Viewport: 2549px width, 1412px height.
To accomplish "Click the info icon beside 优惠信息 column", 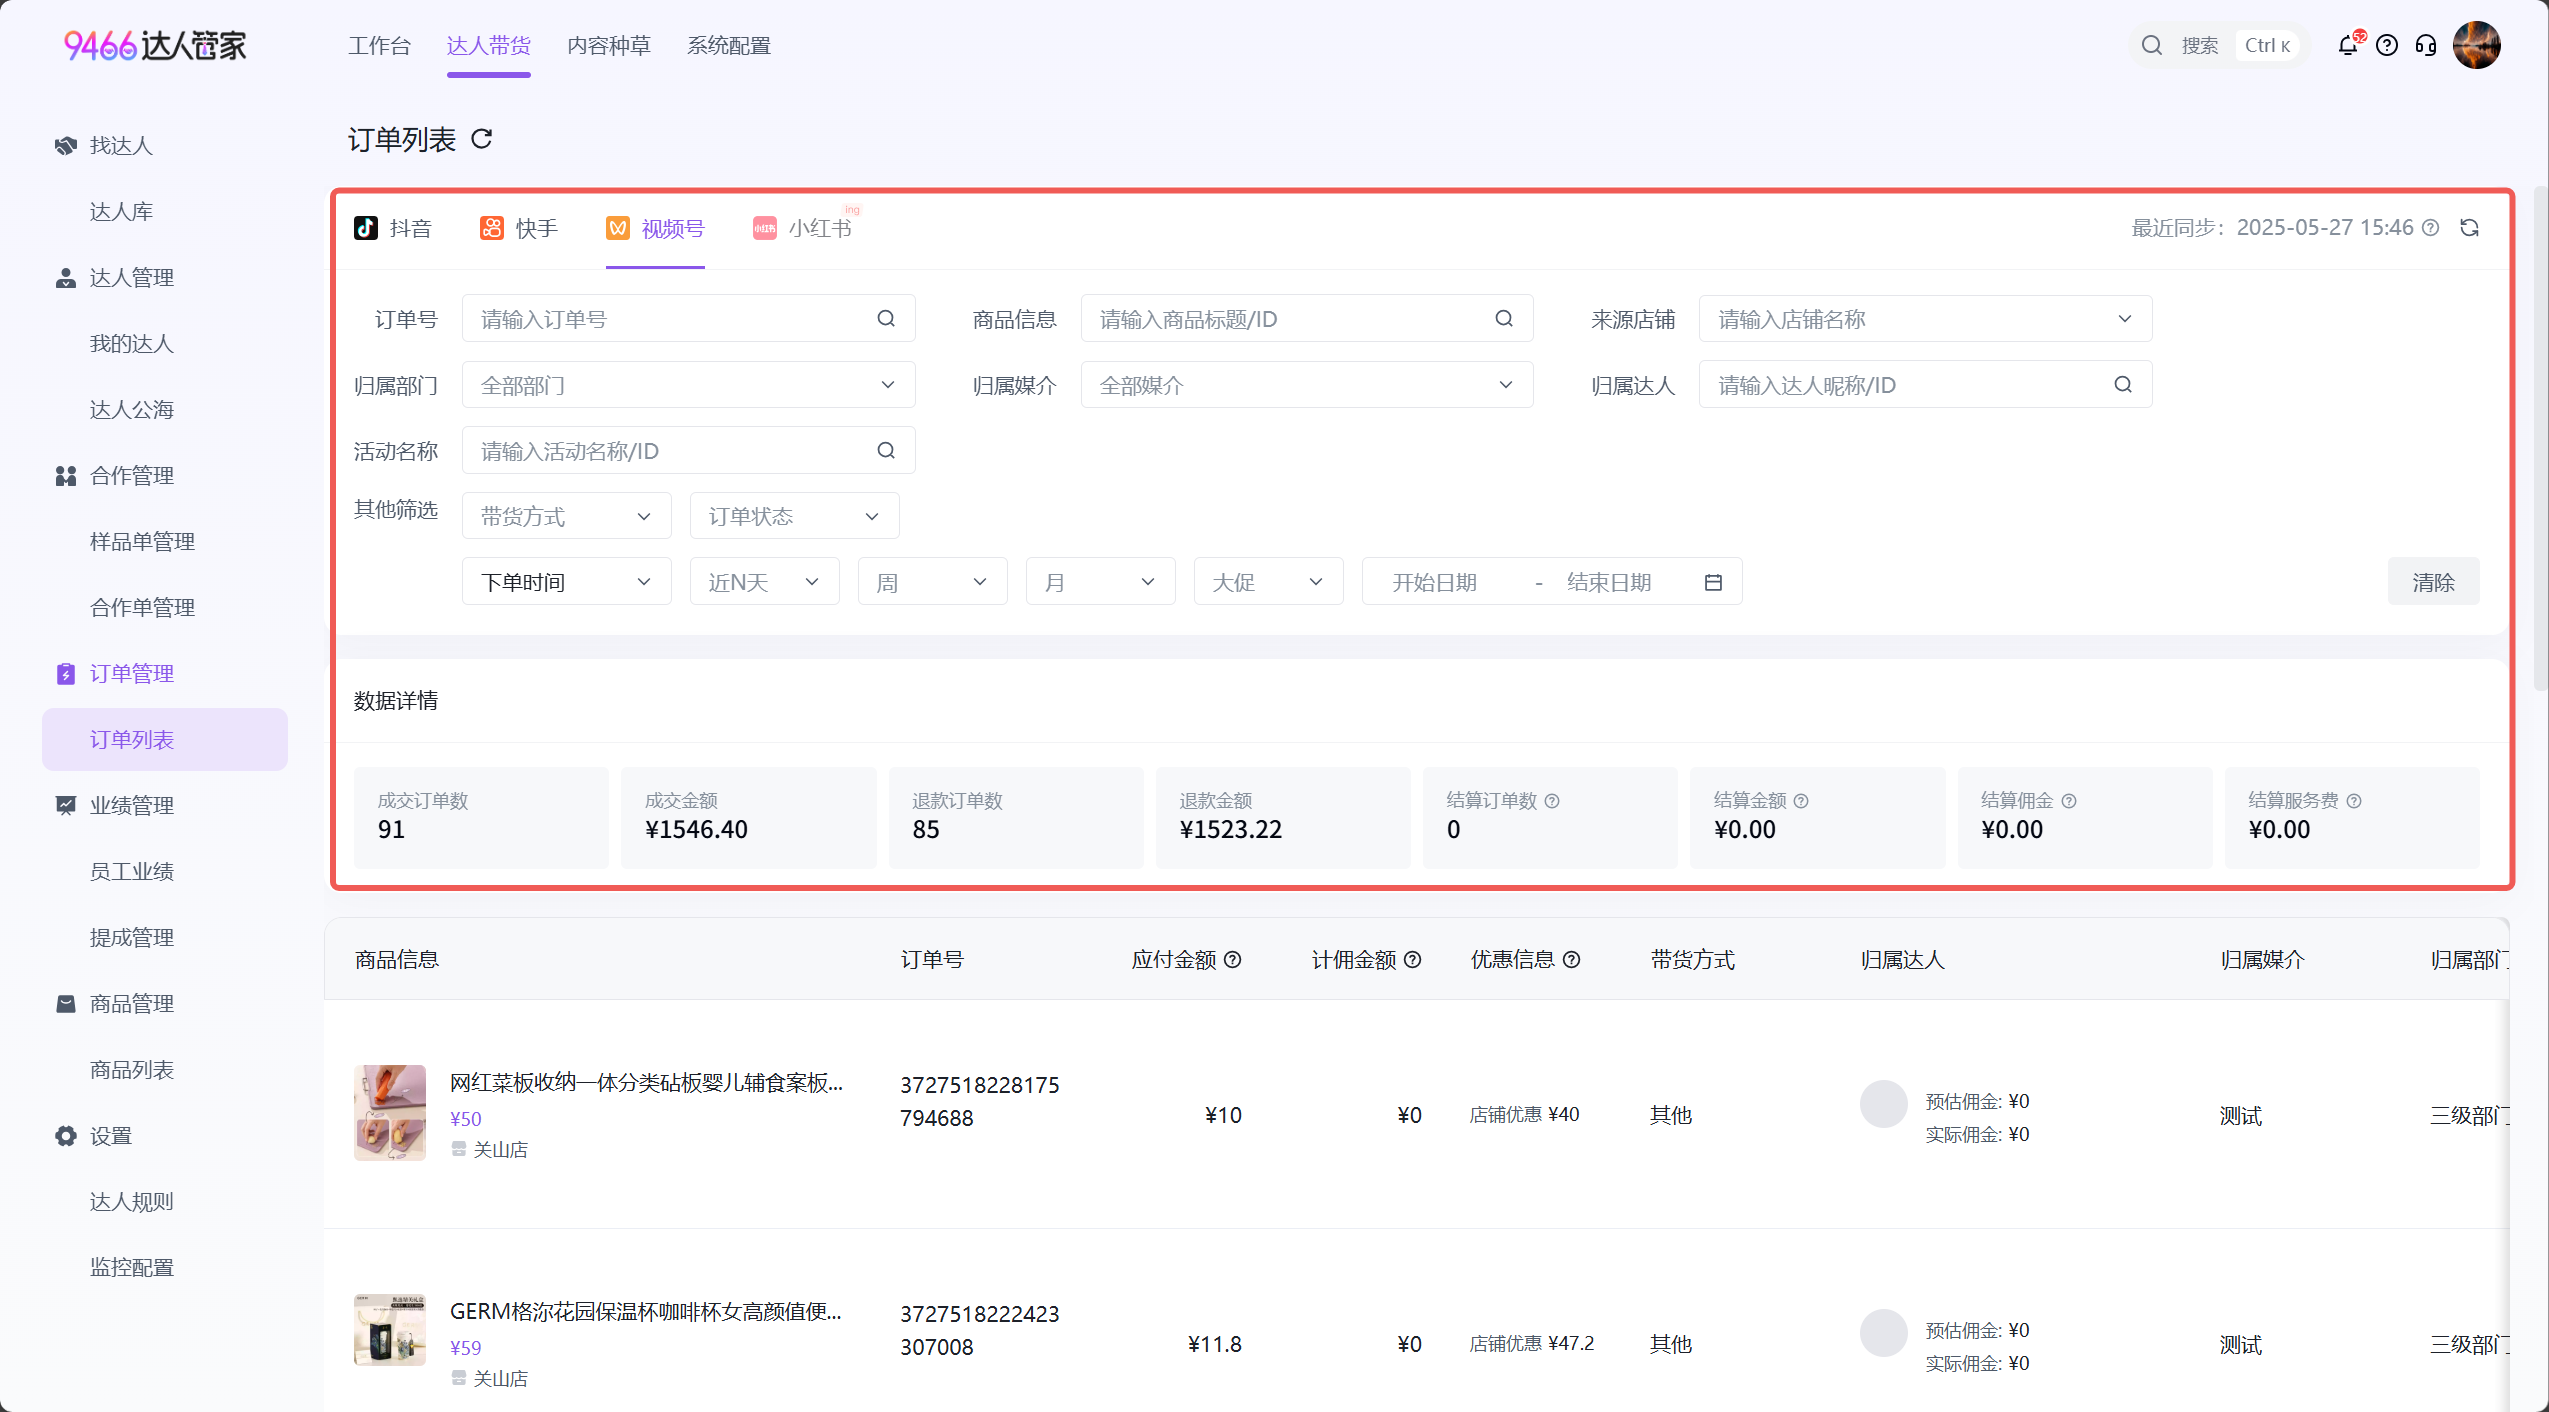I will [x=1572, y=959].
